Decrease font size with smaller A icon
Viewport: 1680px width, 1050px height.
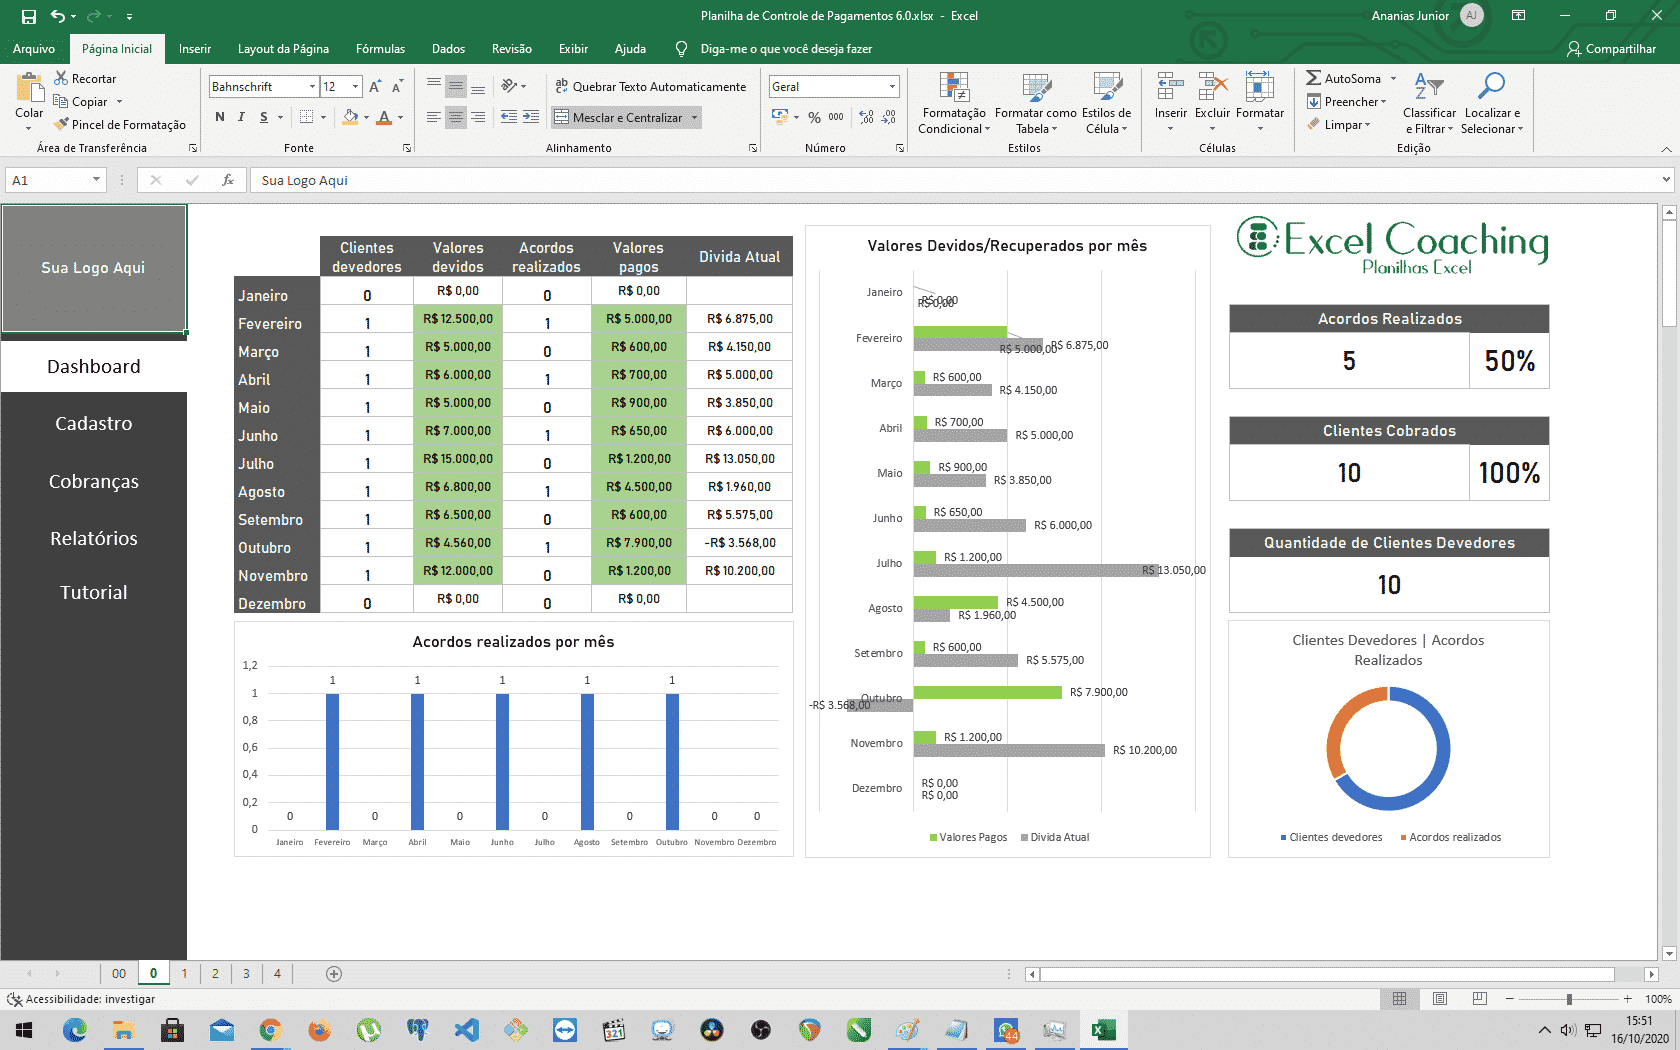[x=397, y=87]
